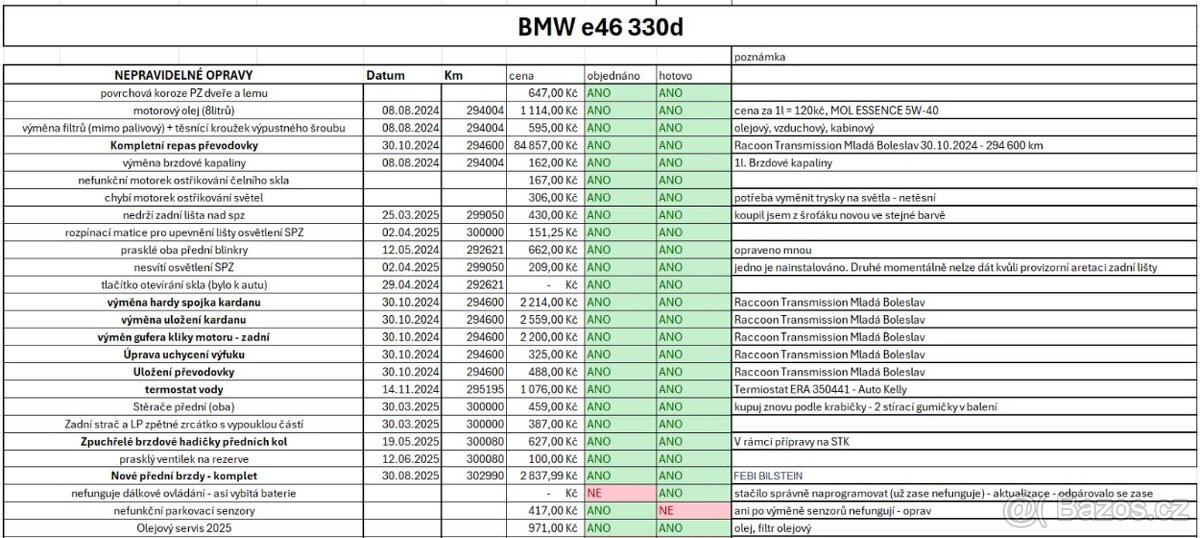The image size is (1200, 538).
Task: Select the 'Kompletní repas převodovky' cell
Action: click(183, 145)
